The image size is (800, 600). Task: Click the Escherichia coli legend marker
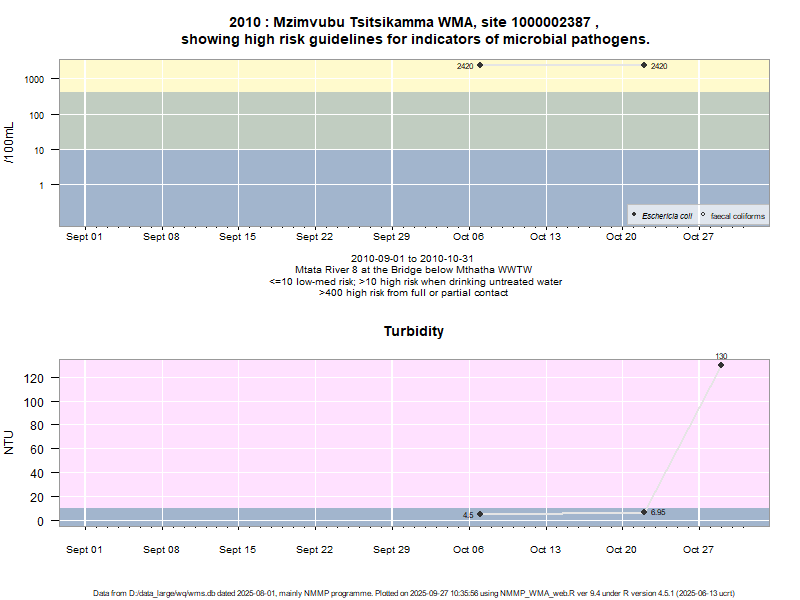[x=635, y=215]
